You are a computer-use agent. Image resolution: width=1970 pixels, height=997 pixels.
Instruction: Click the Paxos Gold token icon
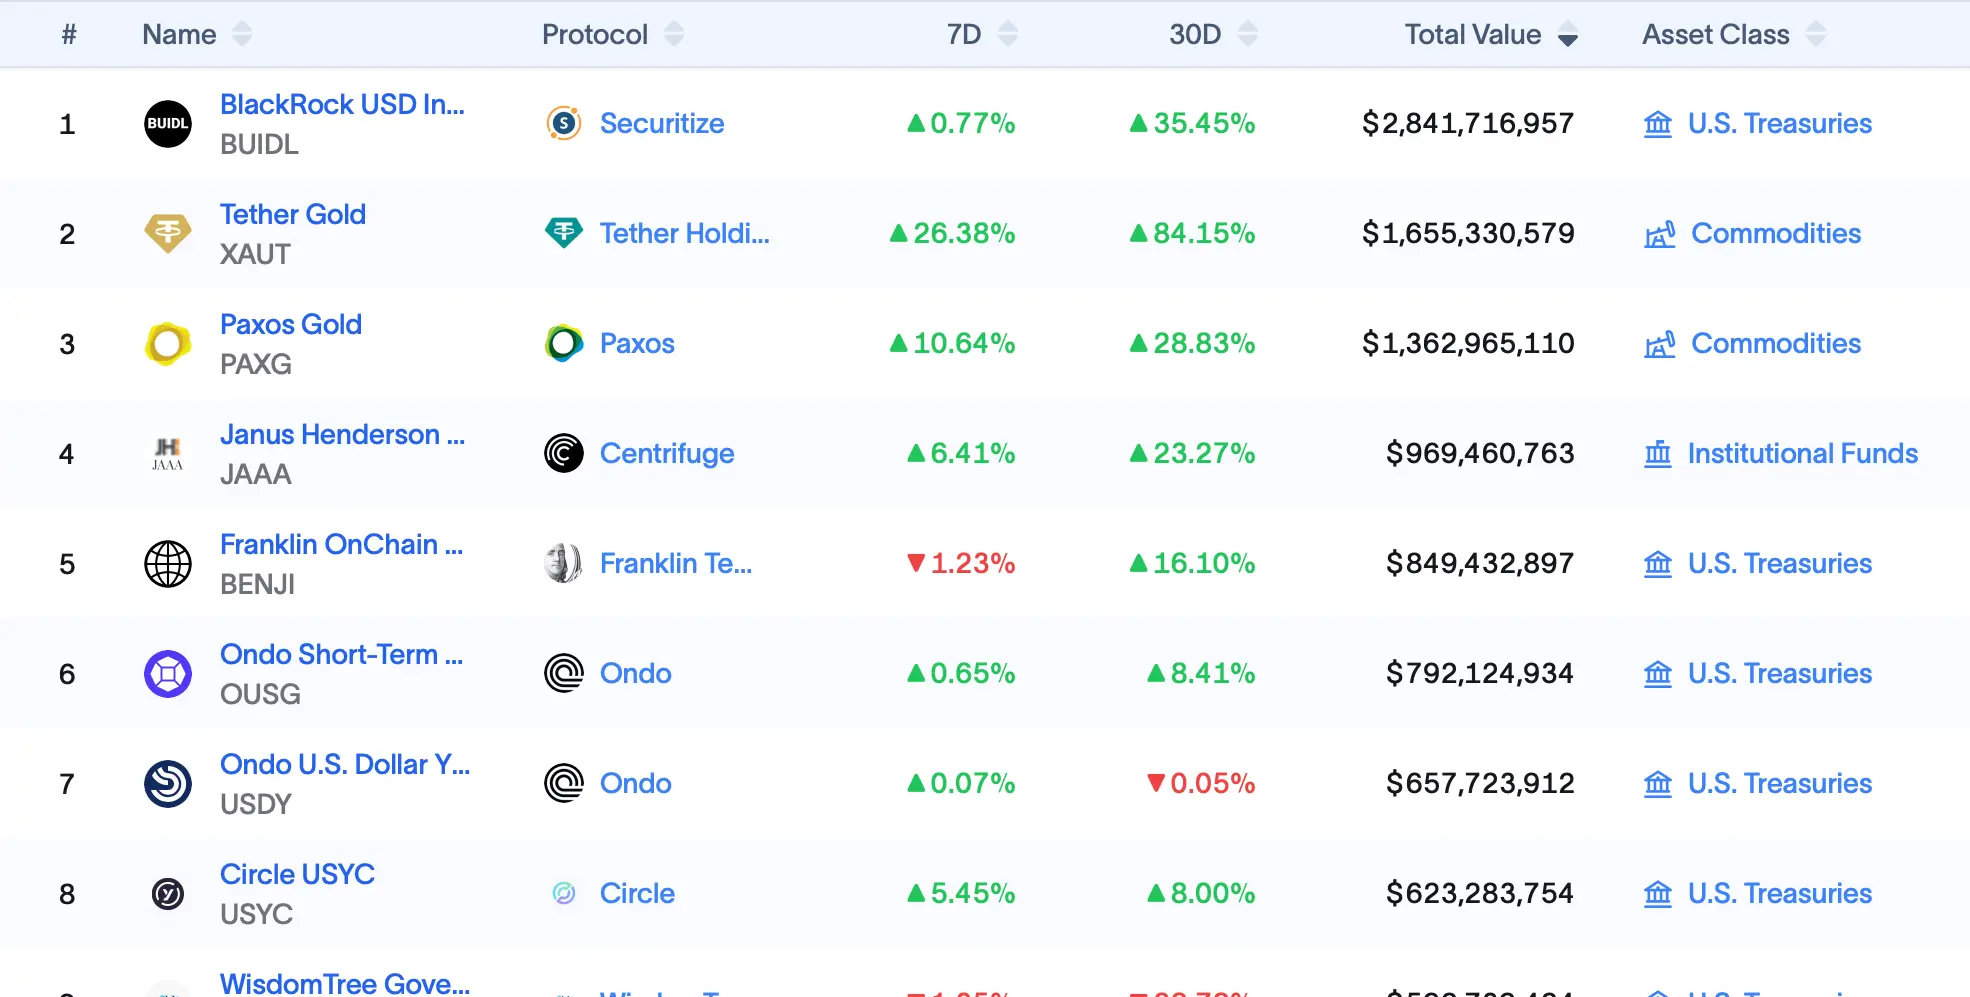pyautogui.click(x=168, y=344)
